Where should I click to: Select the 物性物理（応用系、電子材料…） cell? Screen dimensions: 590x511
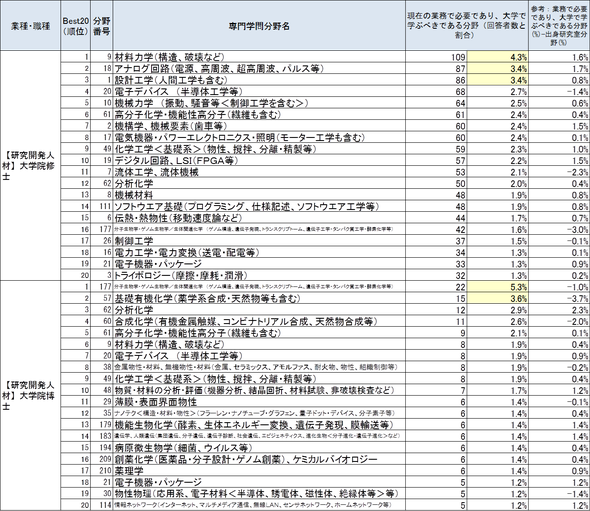point(259,494)
